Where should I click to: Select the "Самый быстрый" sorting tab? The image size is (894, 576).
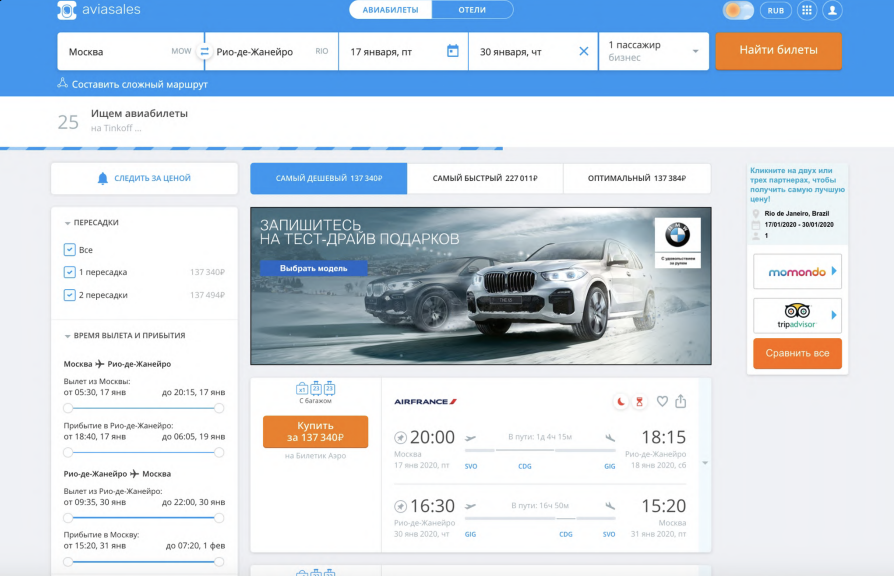click(485, 178)
